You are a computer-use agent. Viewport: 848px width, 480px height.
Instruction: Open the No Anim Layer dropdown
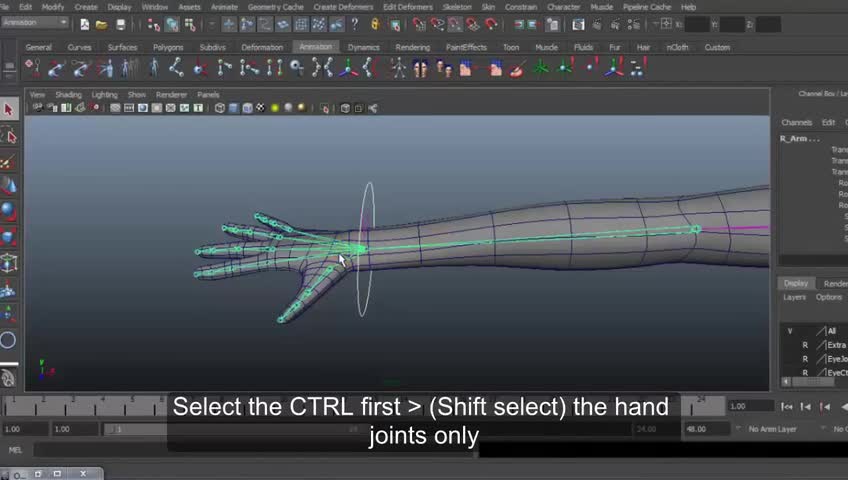(x=772, y=429)
